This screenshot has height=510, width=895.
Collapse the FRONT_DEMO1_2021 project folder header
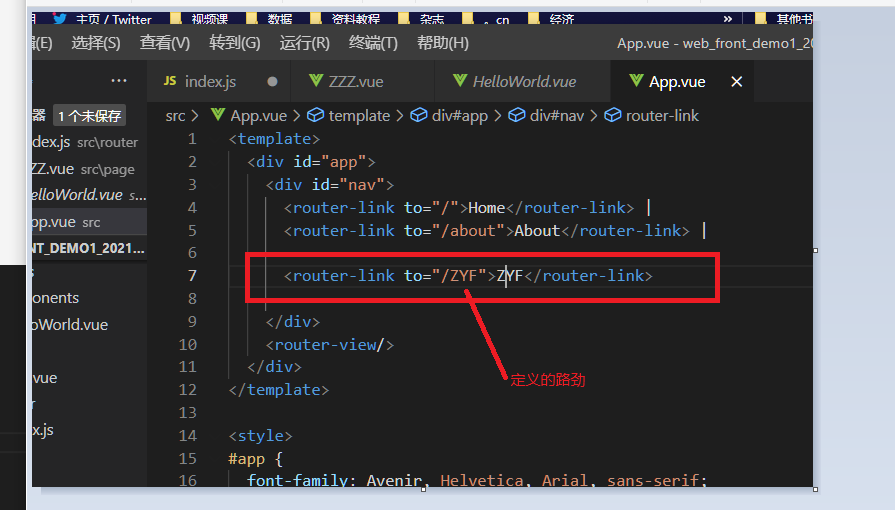pyautogui.click(x=90, y=248)
